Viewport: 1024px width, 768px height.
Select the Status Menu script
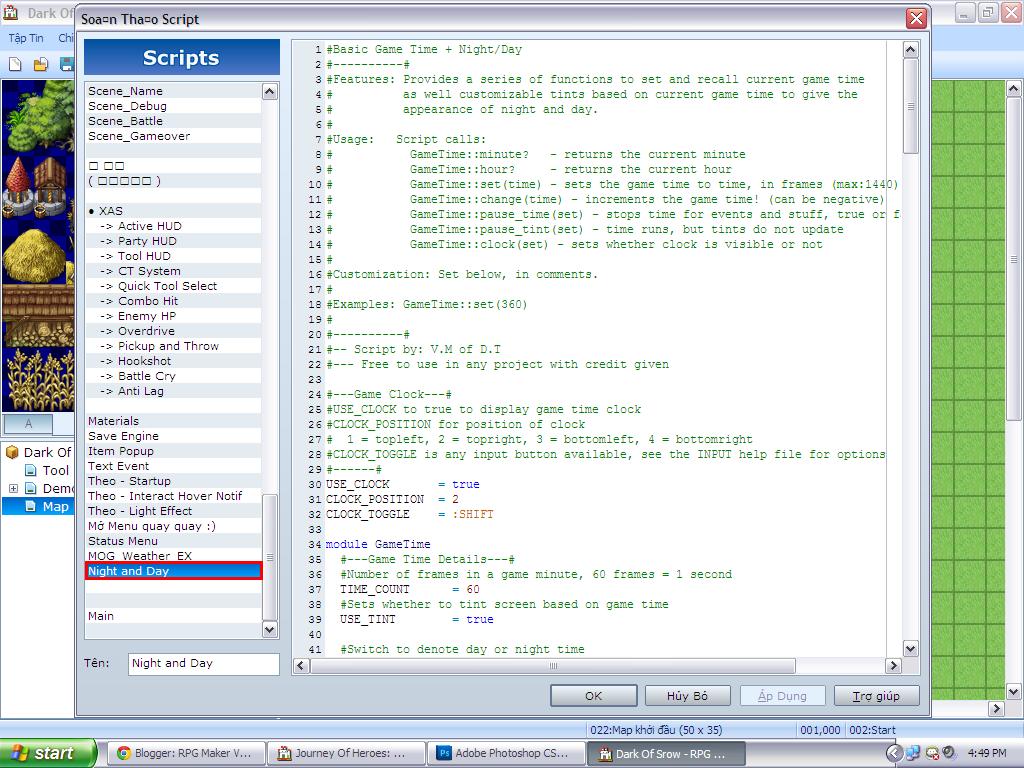pyautogui.click(x=173, y=541)
